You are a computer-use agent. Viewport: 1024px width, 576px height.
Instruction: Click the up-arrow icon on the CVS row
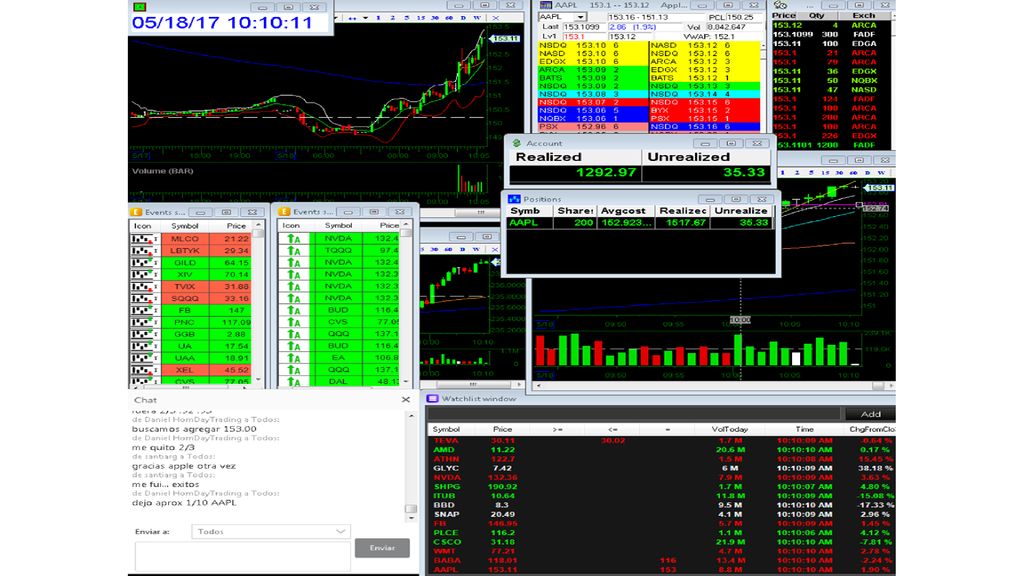[294, 322]
